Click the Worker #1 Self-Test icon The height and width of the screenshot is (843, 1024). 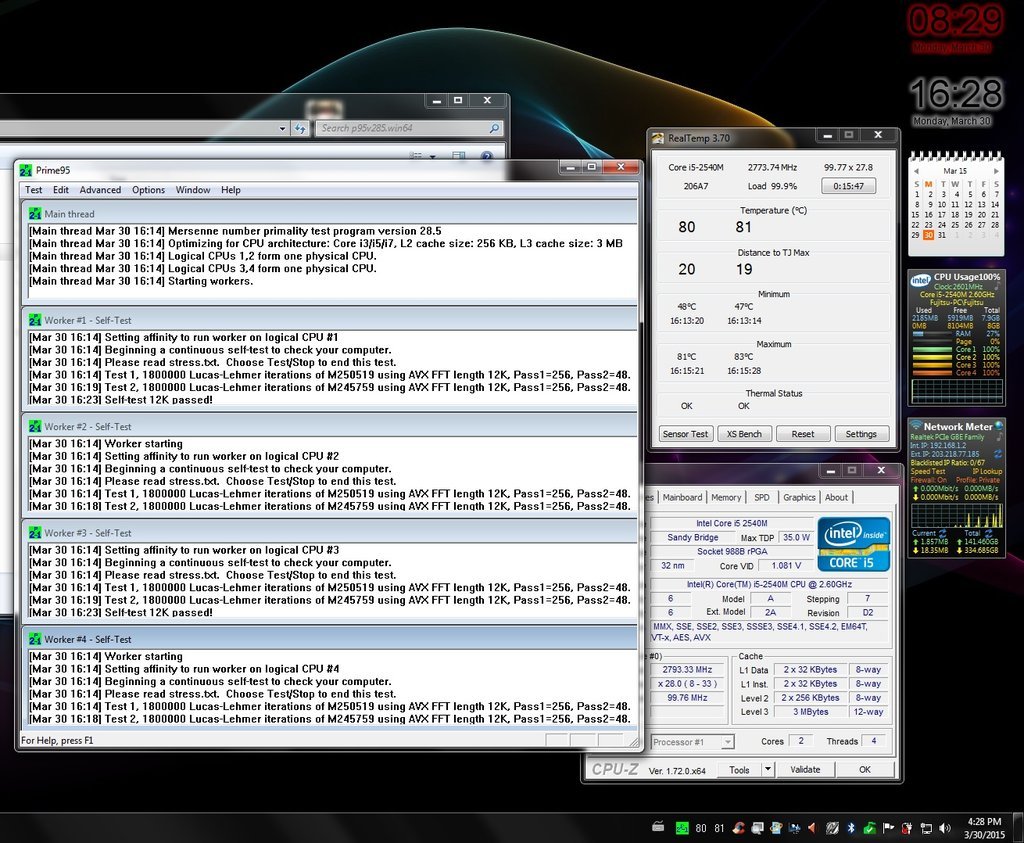pos(35,320)
